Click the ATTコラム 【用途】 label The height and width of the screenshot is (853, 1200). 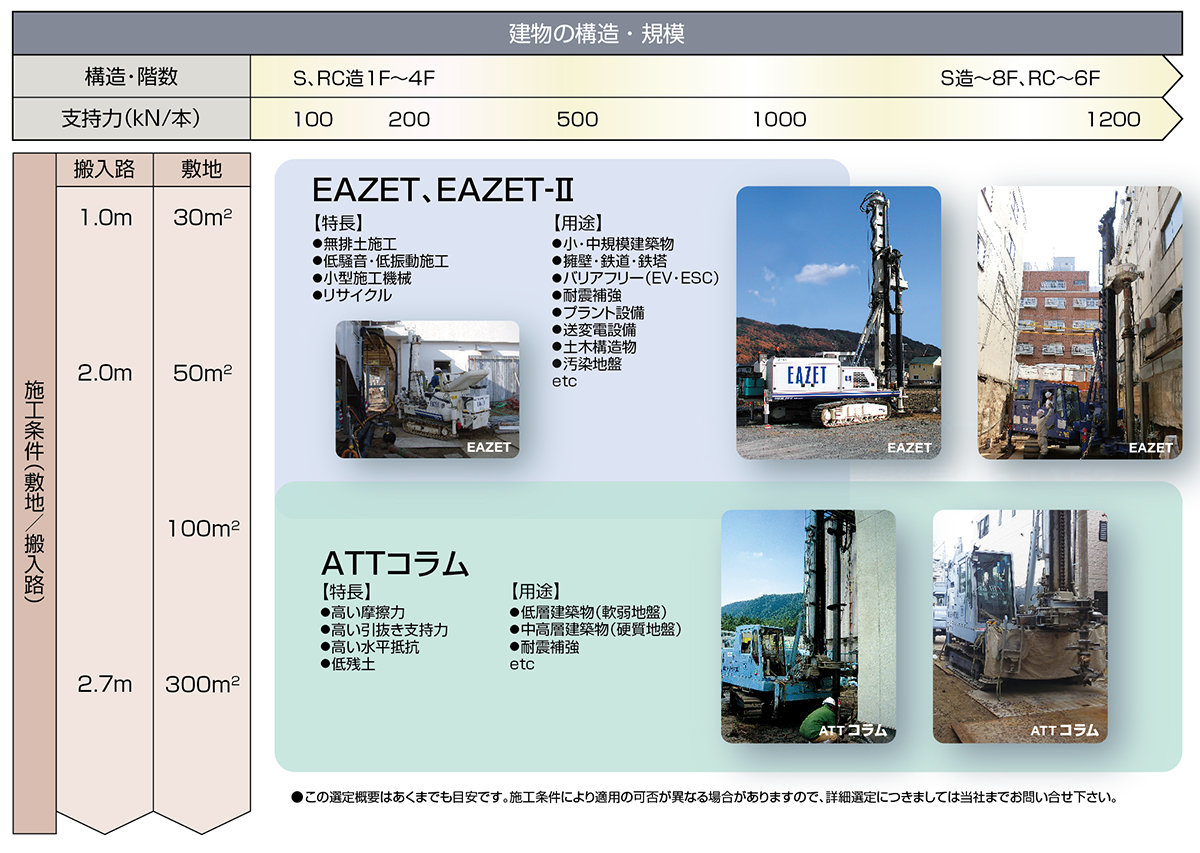coord(536,592)
